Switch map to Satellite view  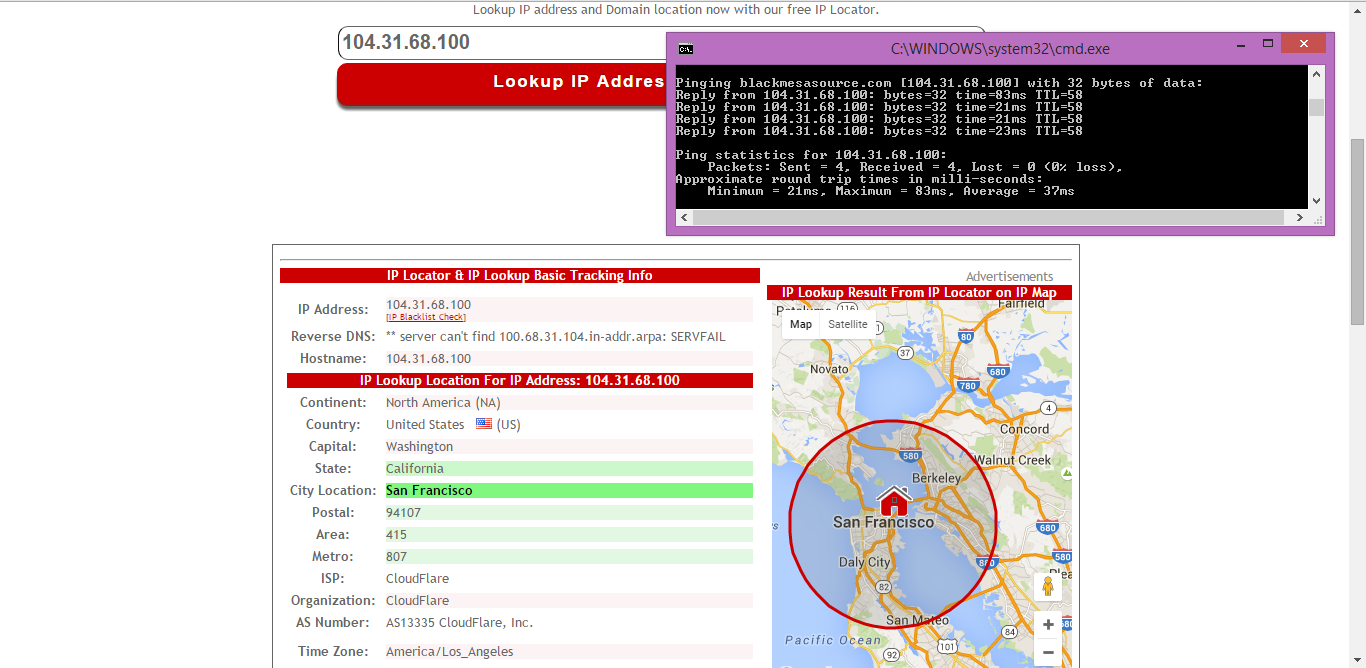(848, 324)
